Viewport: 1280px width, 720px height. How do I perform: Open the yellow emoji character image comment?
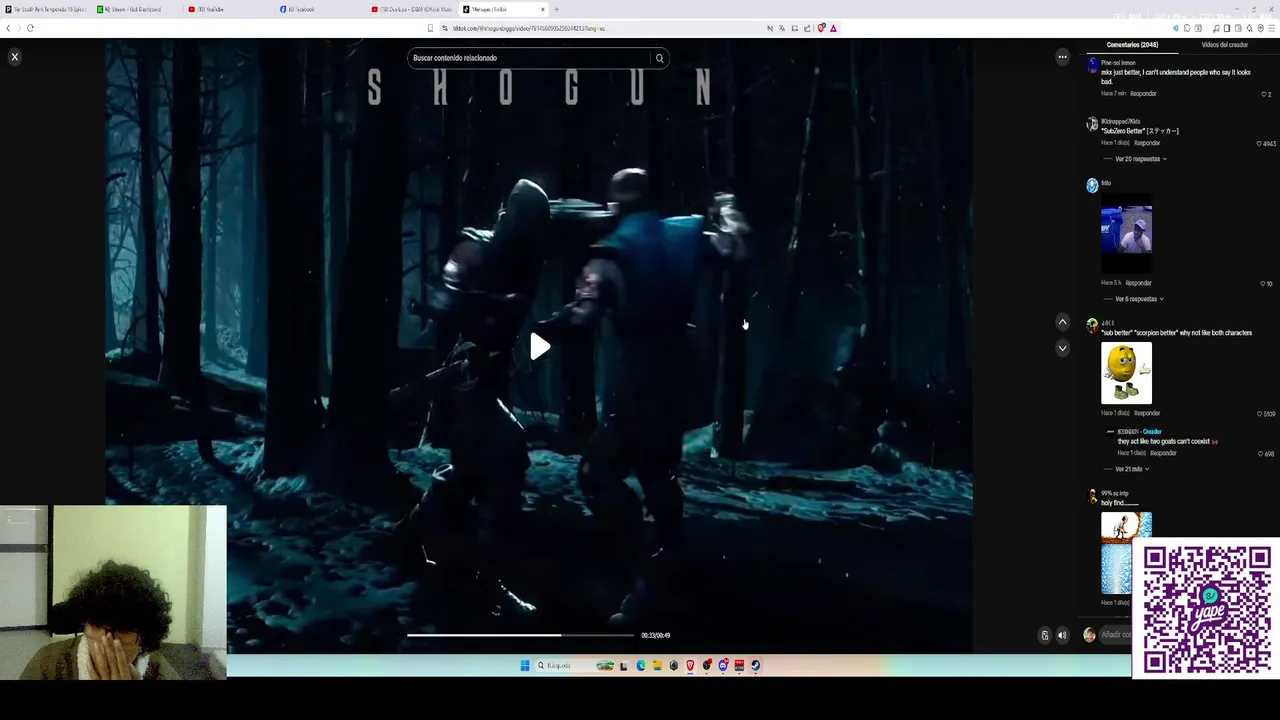(1126, 373)
